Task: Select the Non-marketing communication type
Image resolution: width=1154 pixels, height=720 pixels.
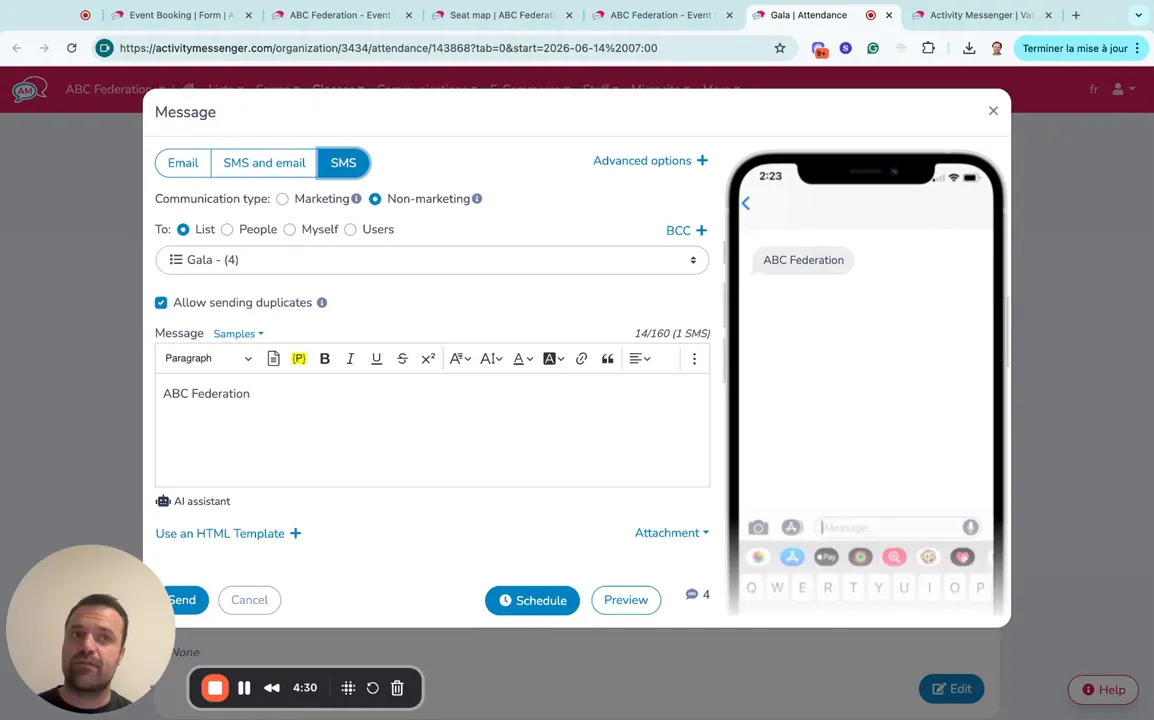Action: tap(375, 199)
